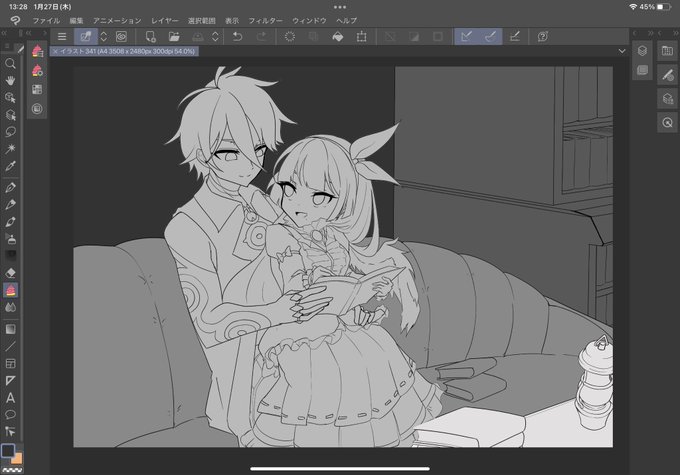The height and width of the screenshot is (475, 680).
Task: Open the Brush Size palette icon
Action: coord(37,89)
